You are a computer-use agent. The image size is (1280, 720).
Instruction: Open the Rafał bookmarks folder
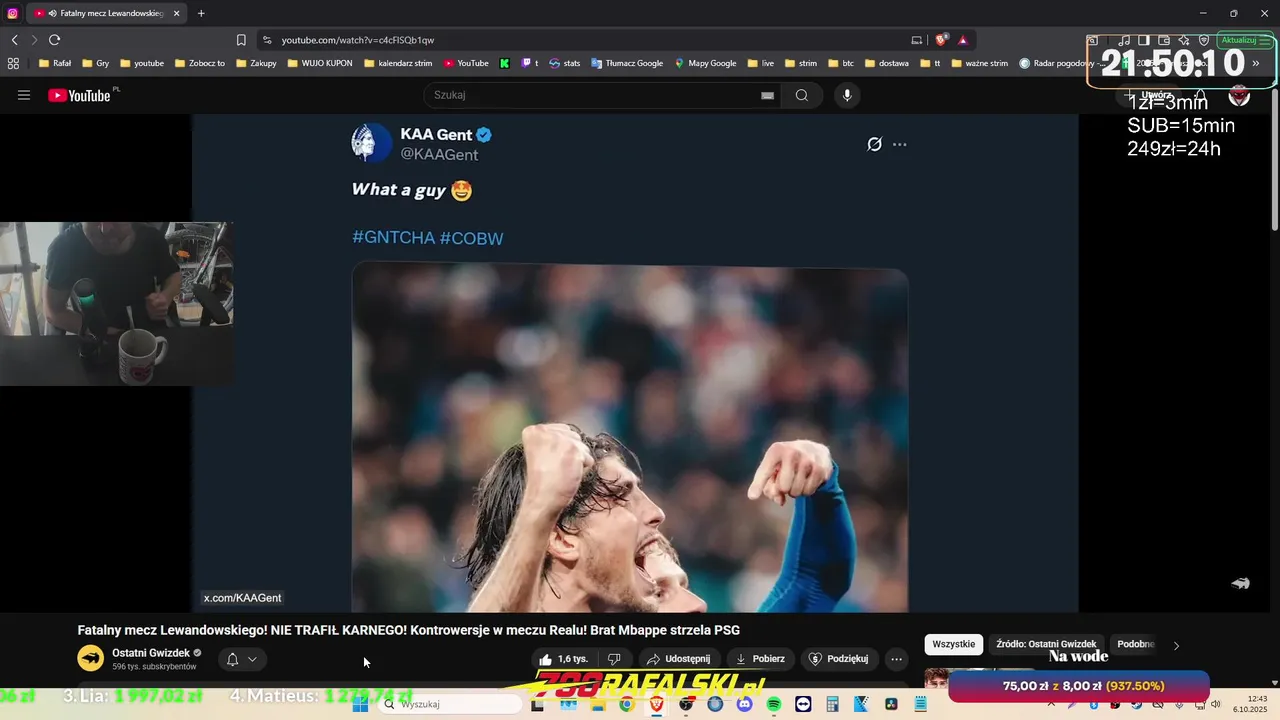click(x=55, y=63)
